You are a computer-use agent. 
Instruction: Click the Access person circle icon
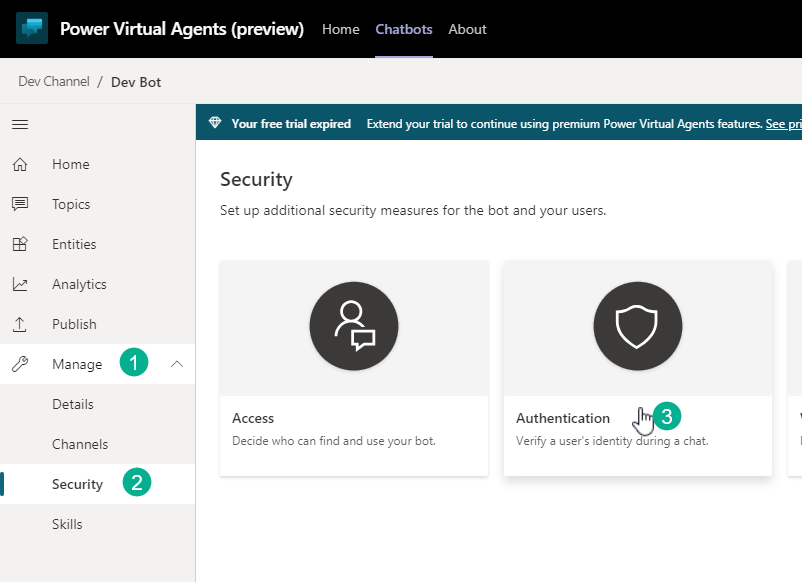point(354,327)
